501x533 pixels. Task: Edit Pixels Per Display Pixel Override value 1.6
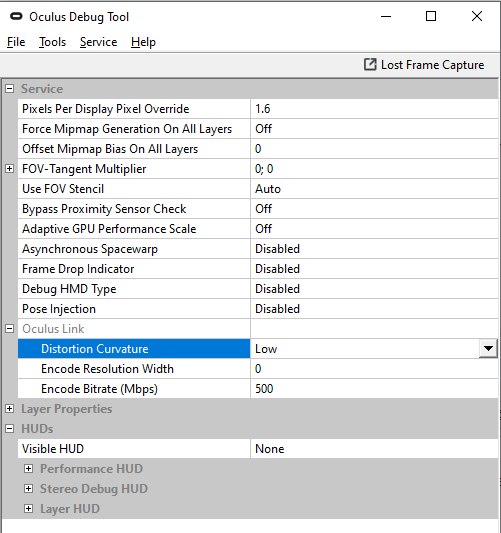(x=374, y=109)
